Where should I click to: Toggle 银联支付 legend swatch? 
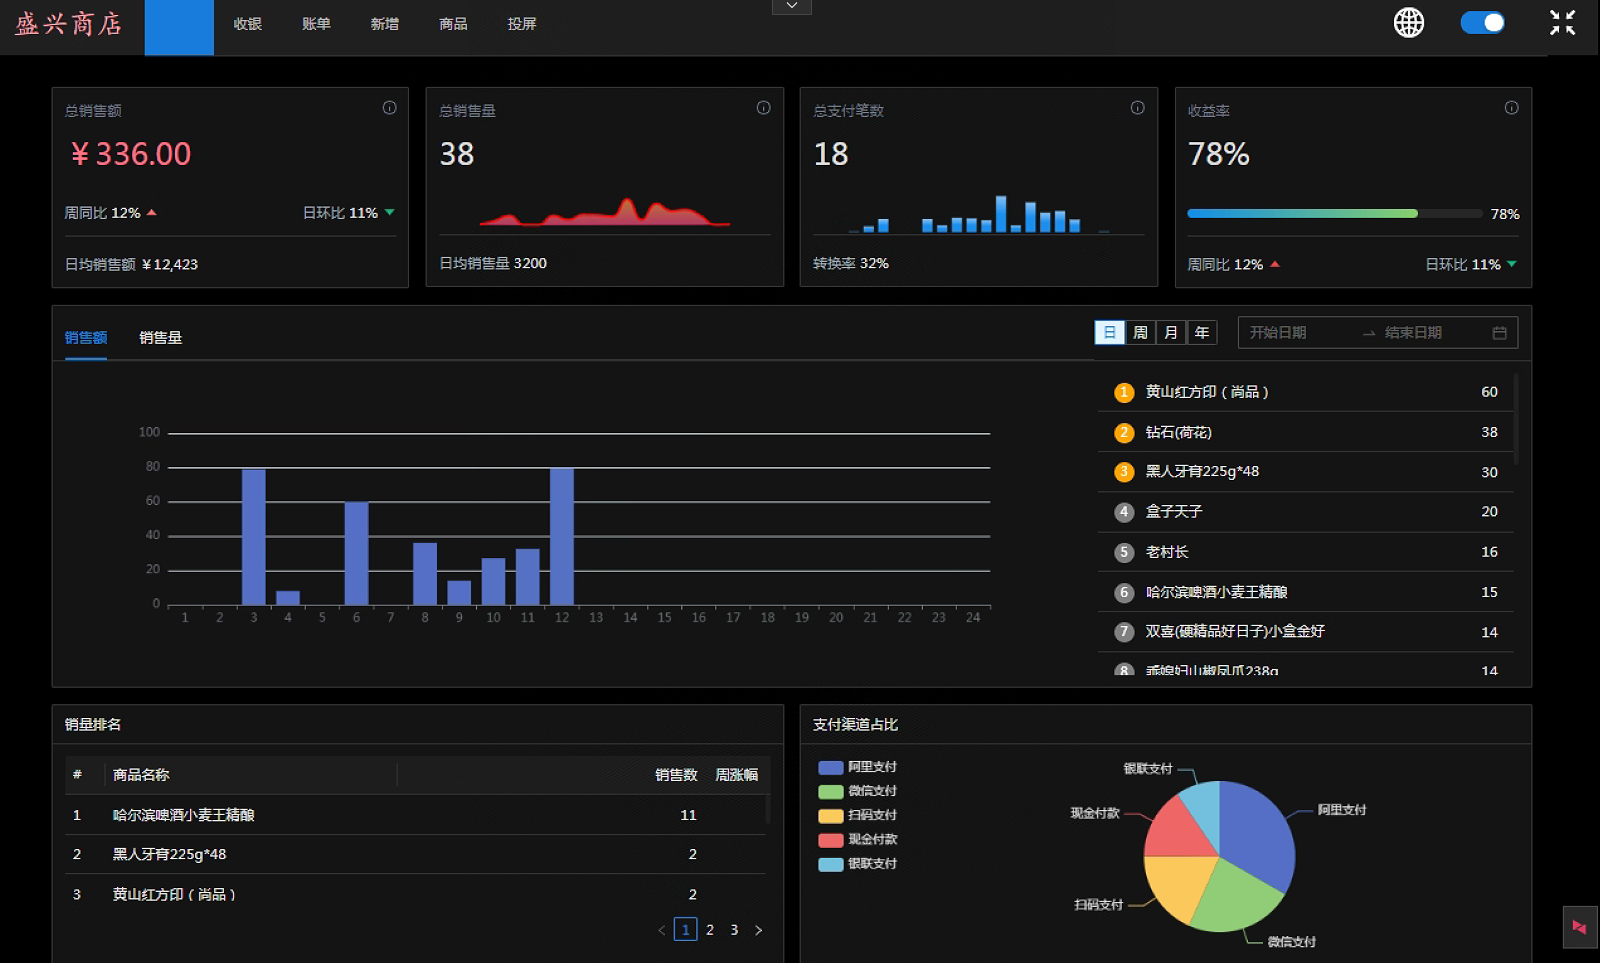click(x=831, y=864)
